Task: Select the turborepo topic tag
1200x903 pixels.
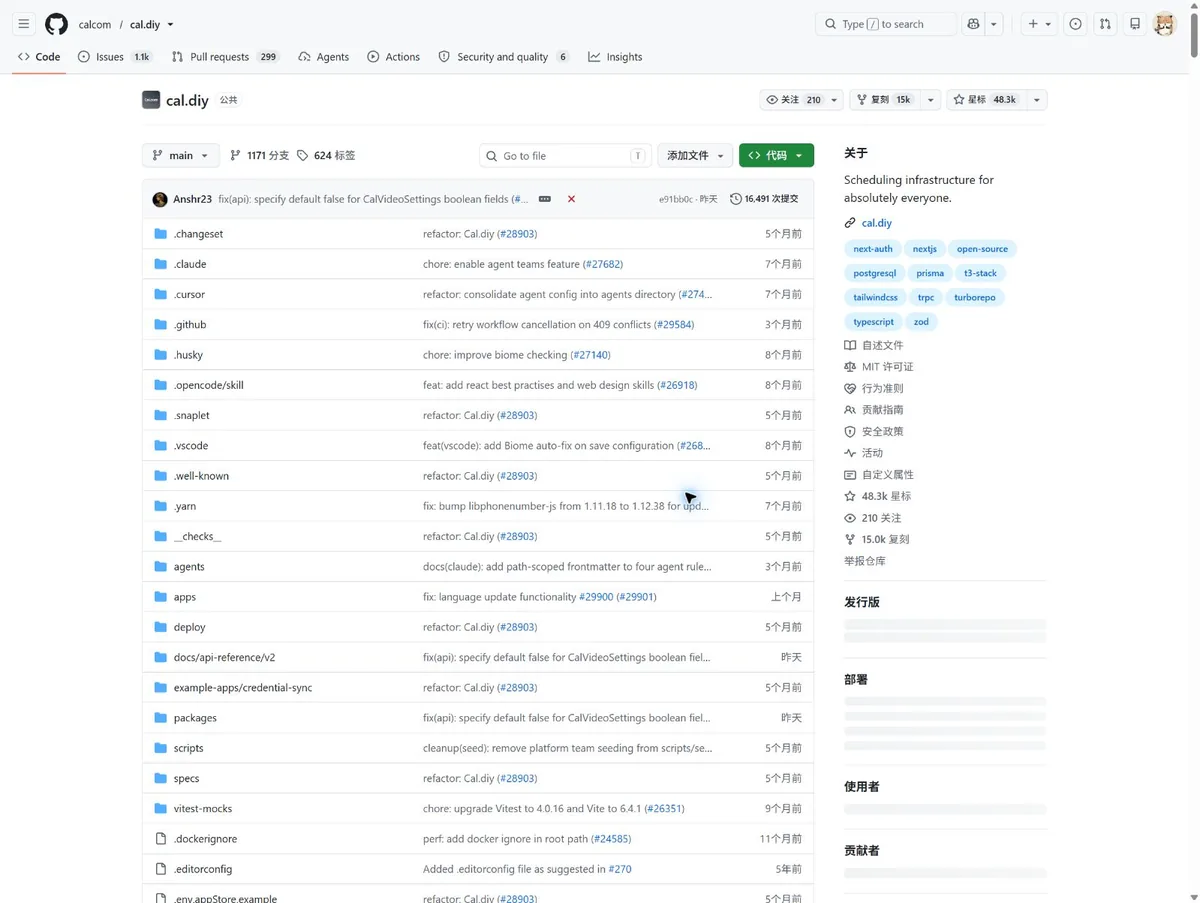Action: pos(974,297)
